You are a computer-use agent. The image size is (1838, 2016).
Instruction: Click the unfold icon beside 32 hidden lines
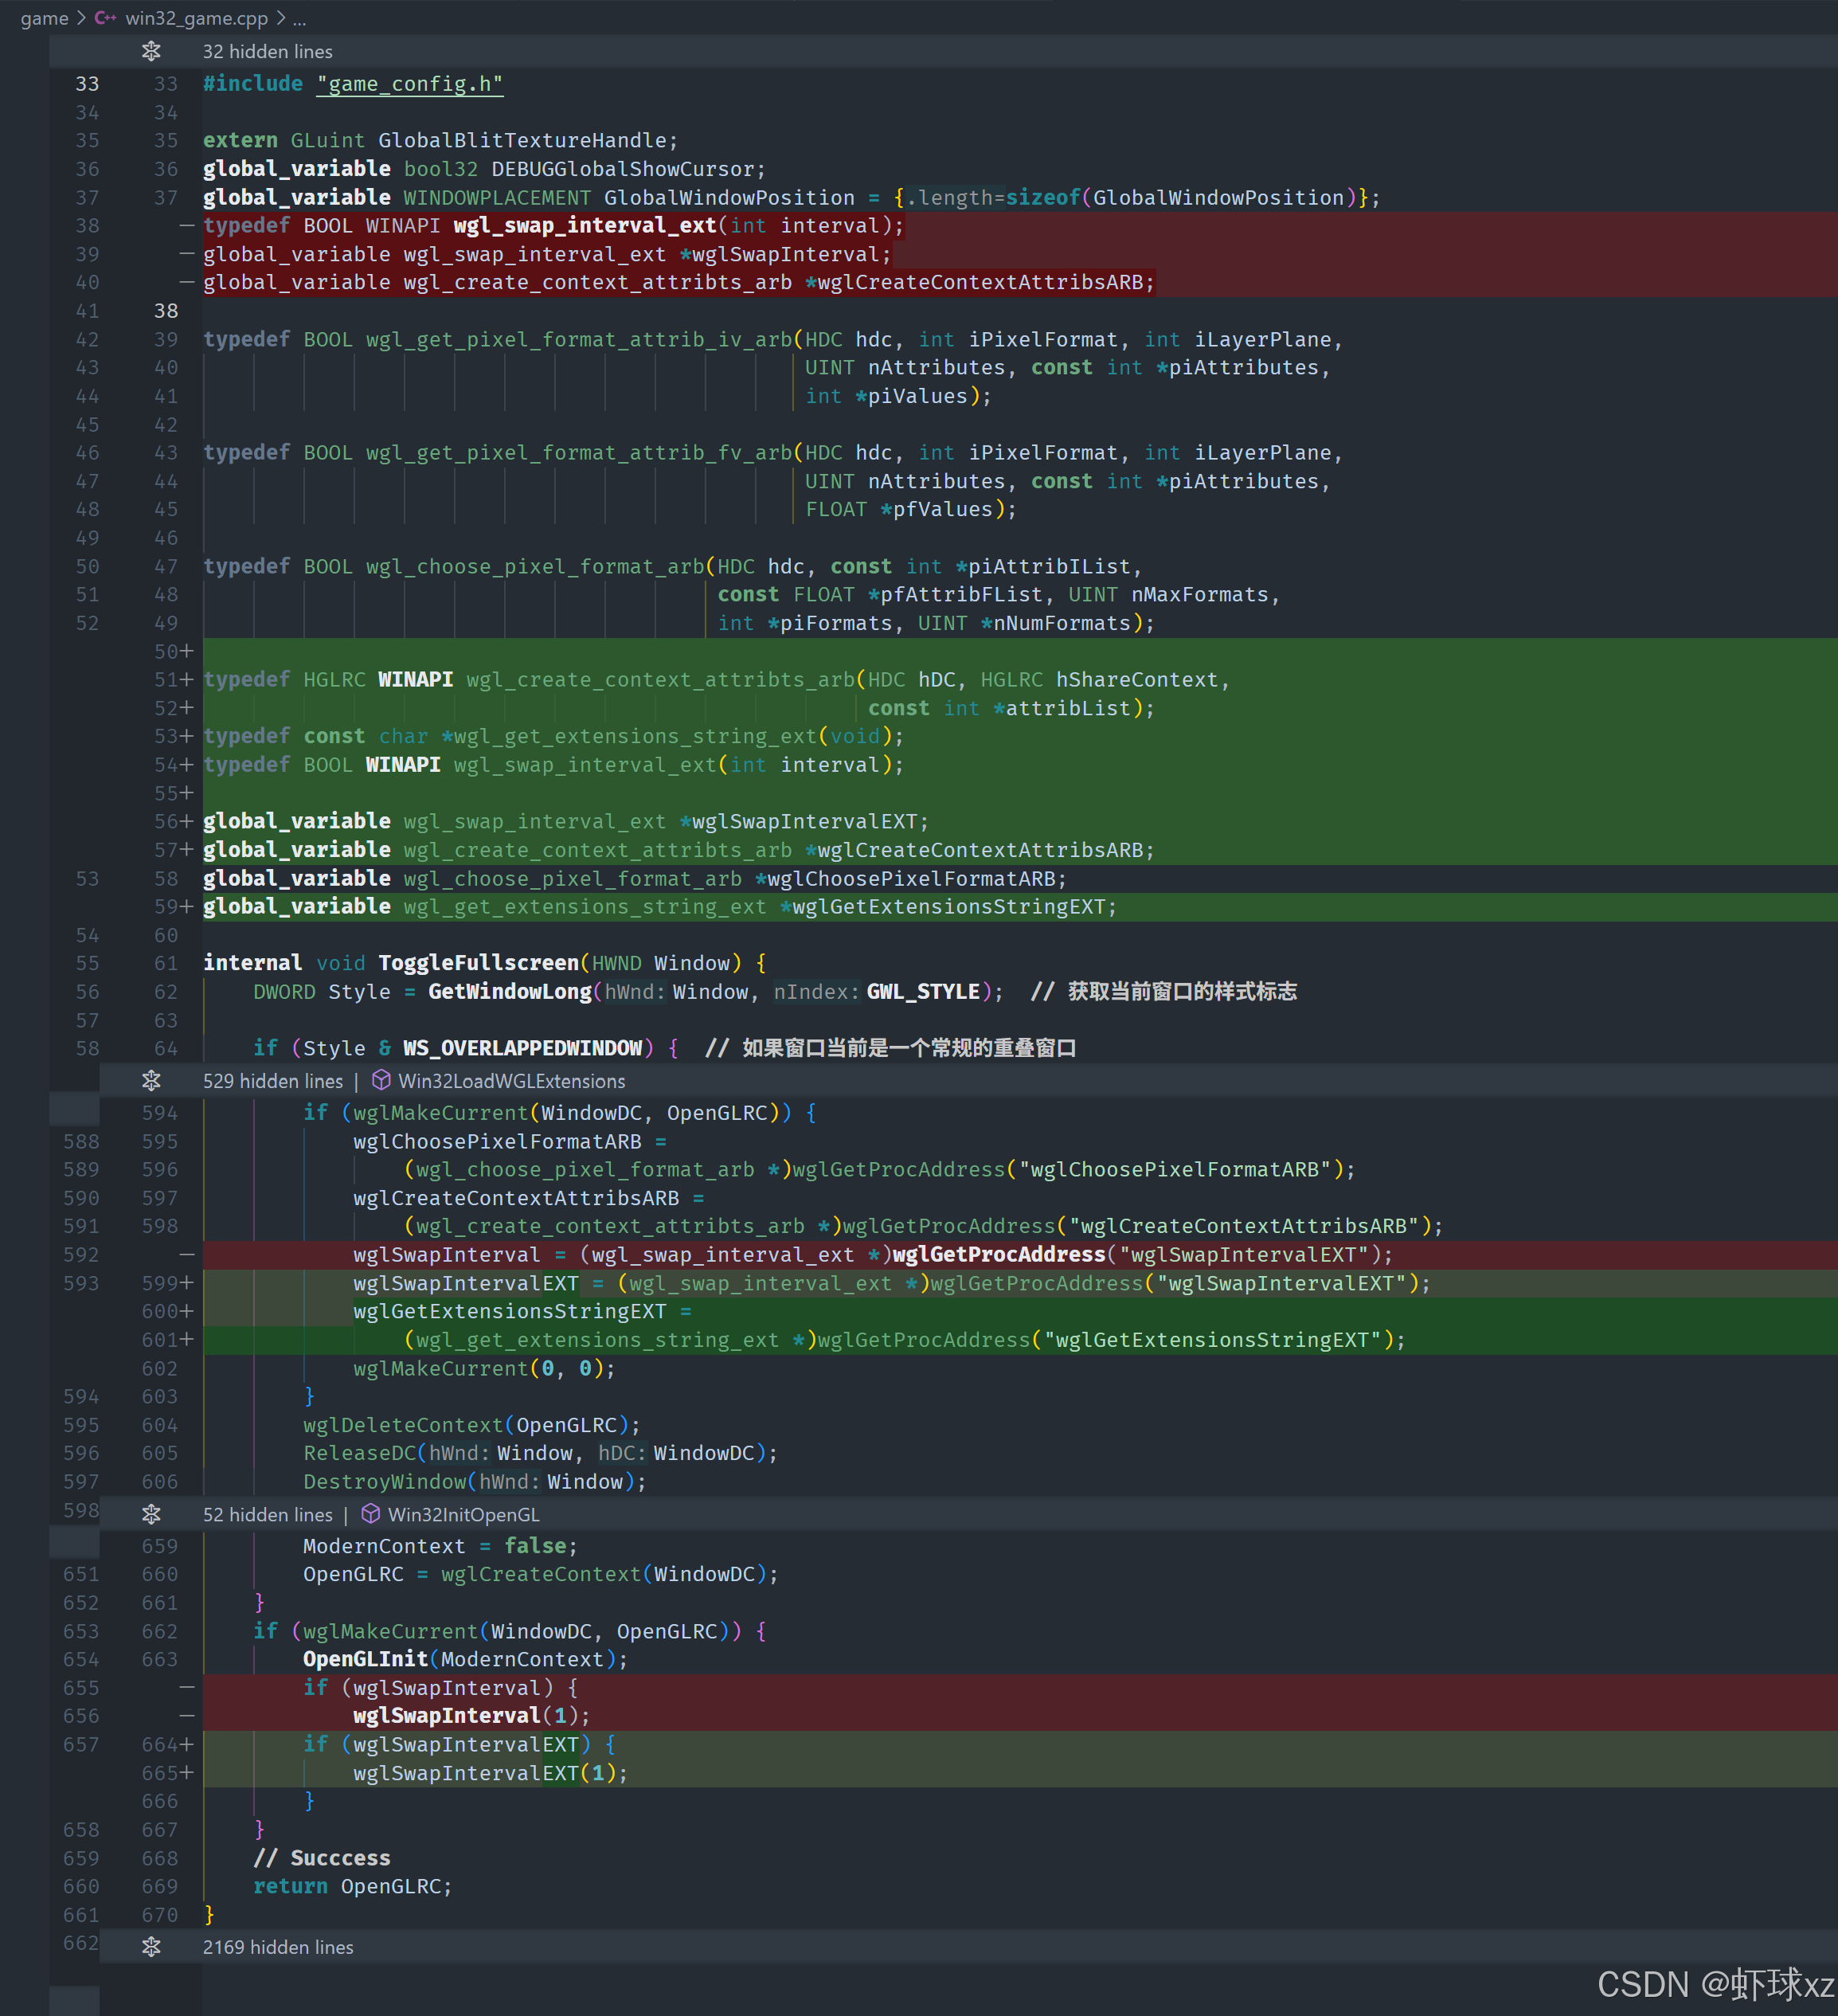click(x=151, y=51)
